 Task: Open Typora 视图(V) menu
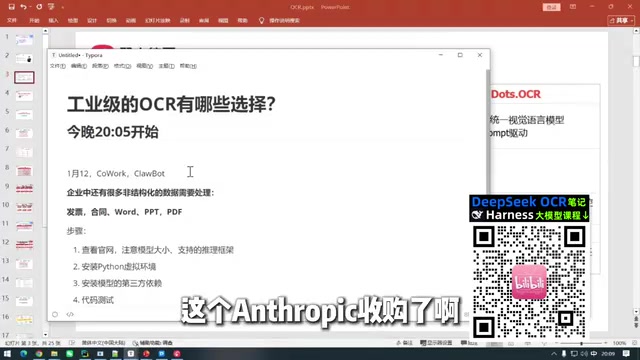pyautogui.click(x=144, y=66)
